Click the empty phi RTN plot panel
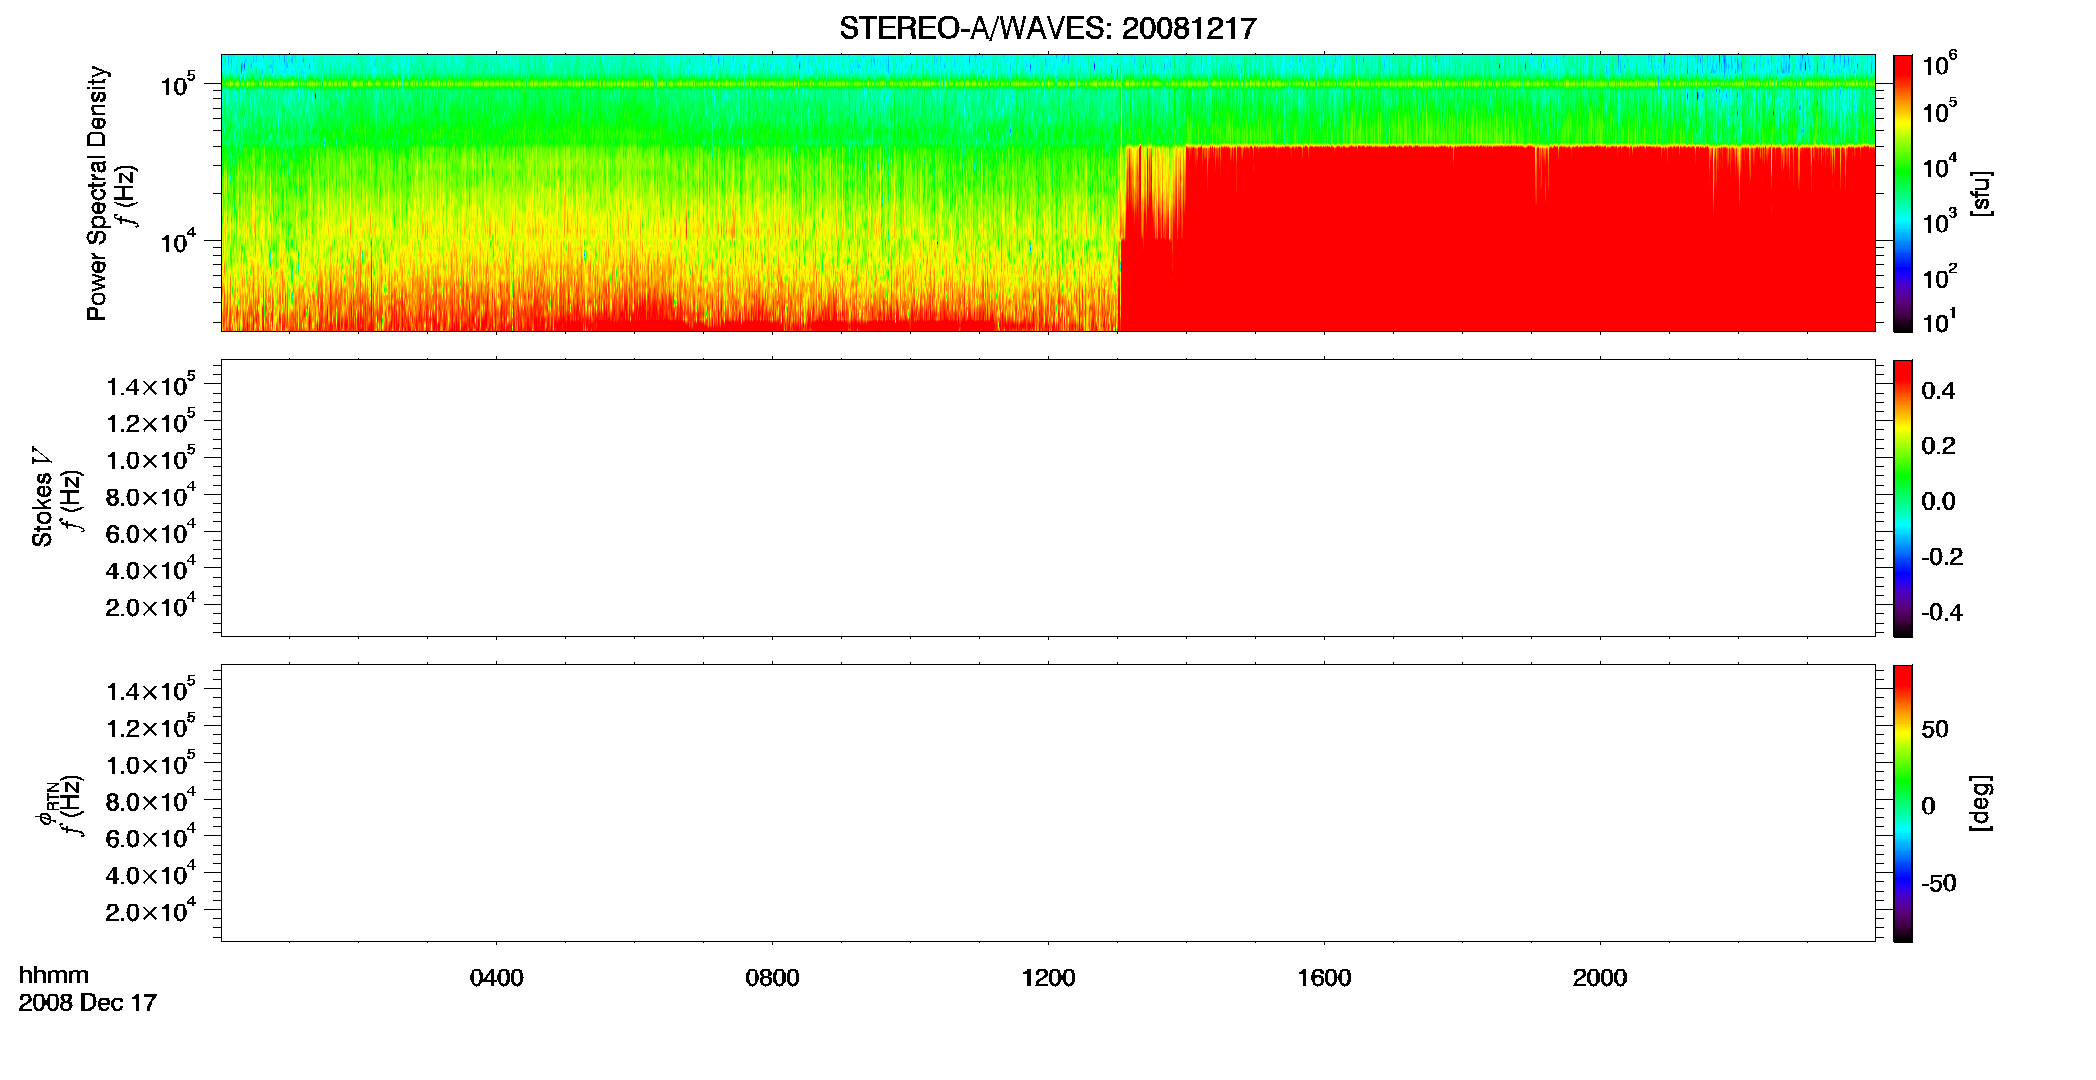 1048,803
